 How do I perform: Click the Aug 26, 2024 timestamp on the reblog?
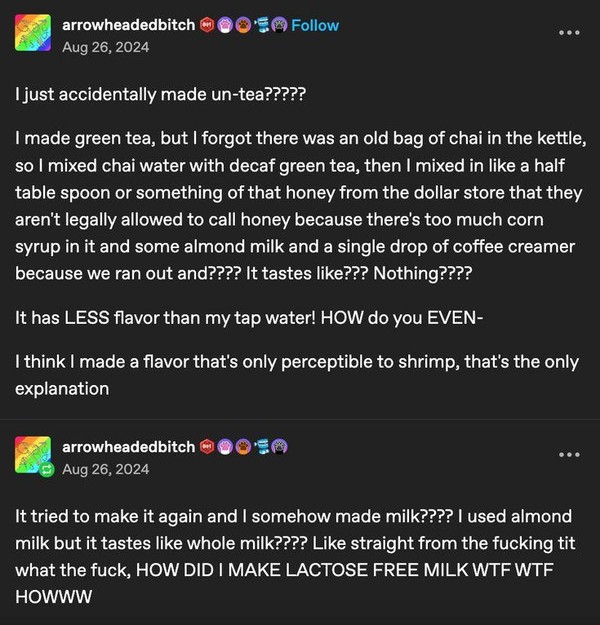point(106,469)
